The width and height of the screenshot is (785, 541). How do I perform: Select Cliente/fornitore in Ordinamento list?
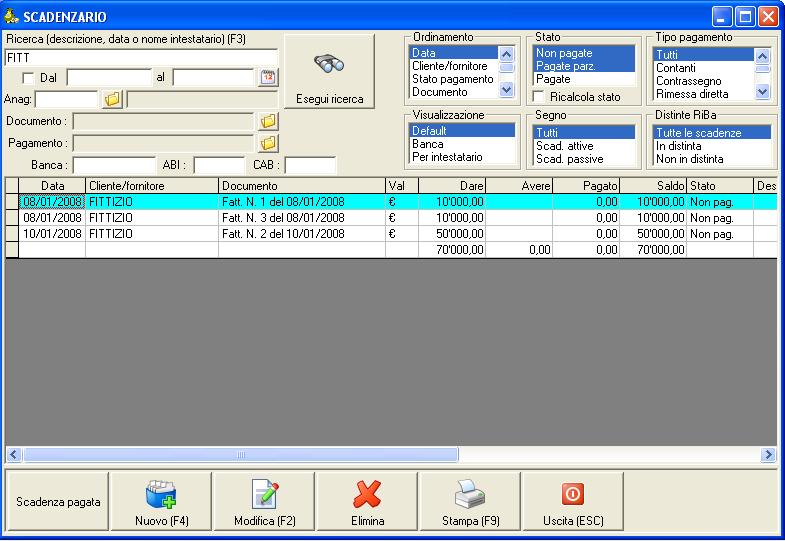pos(454,66)
